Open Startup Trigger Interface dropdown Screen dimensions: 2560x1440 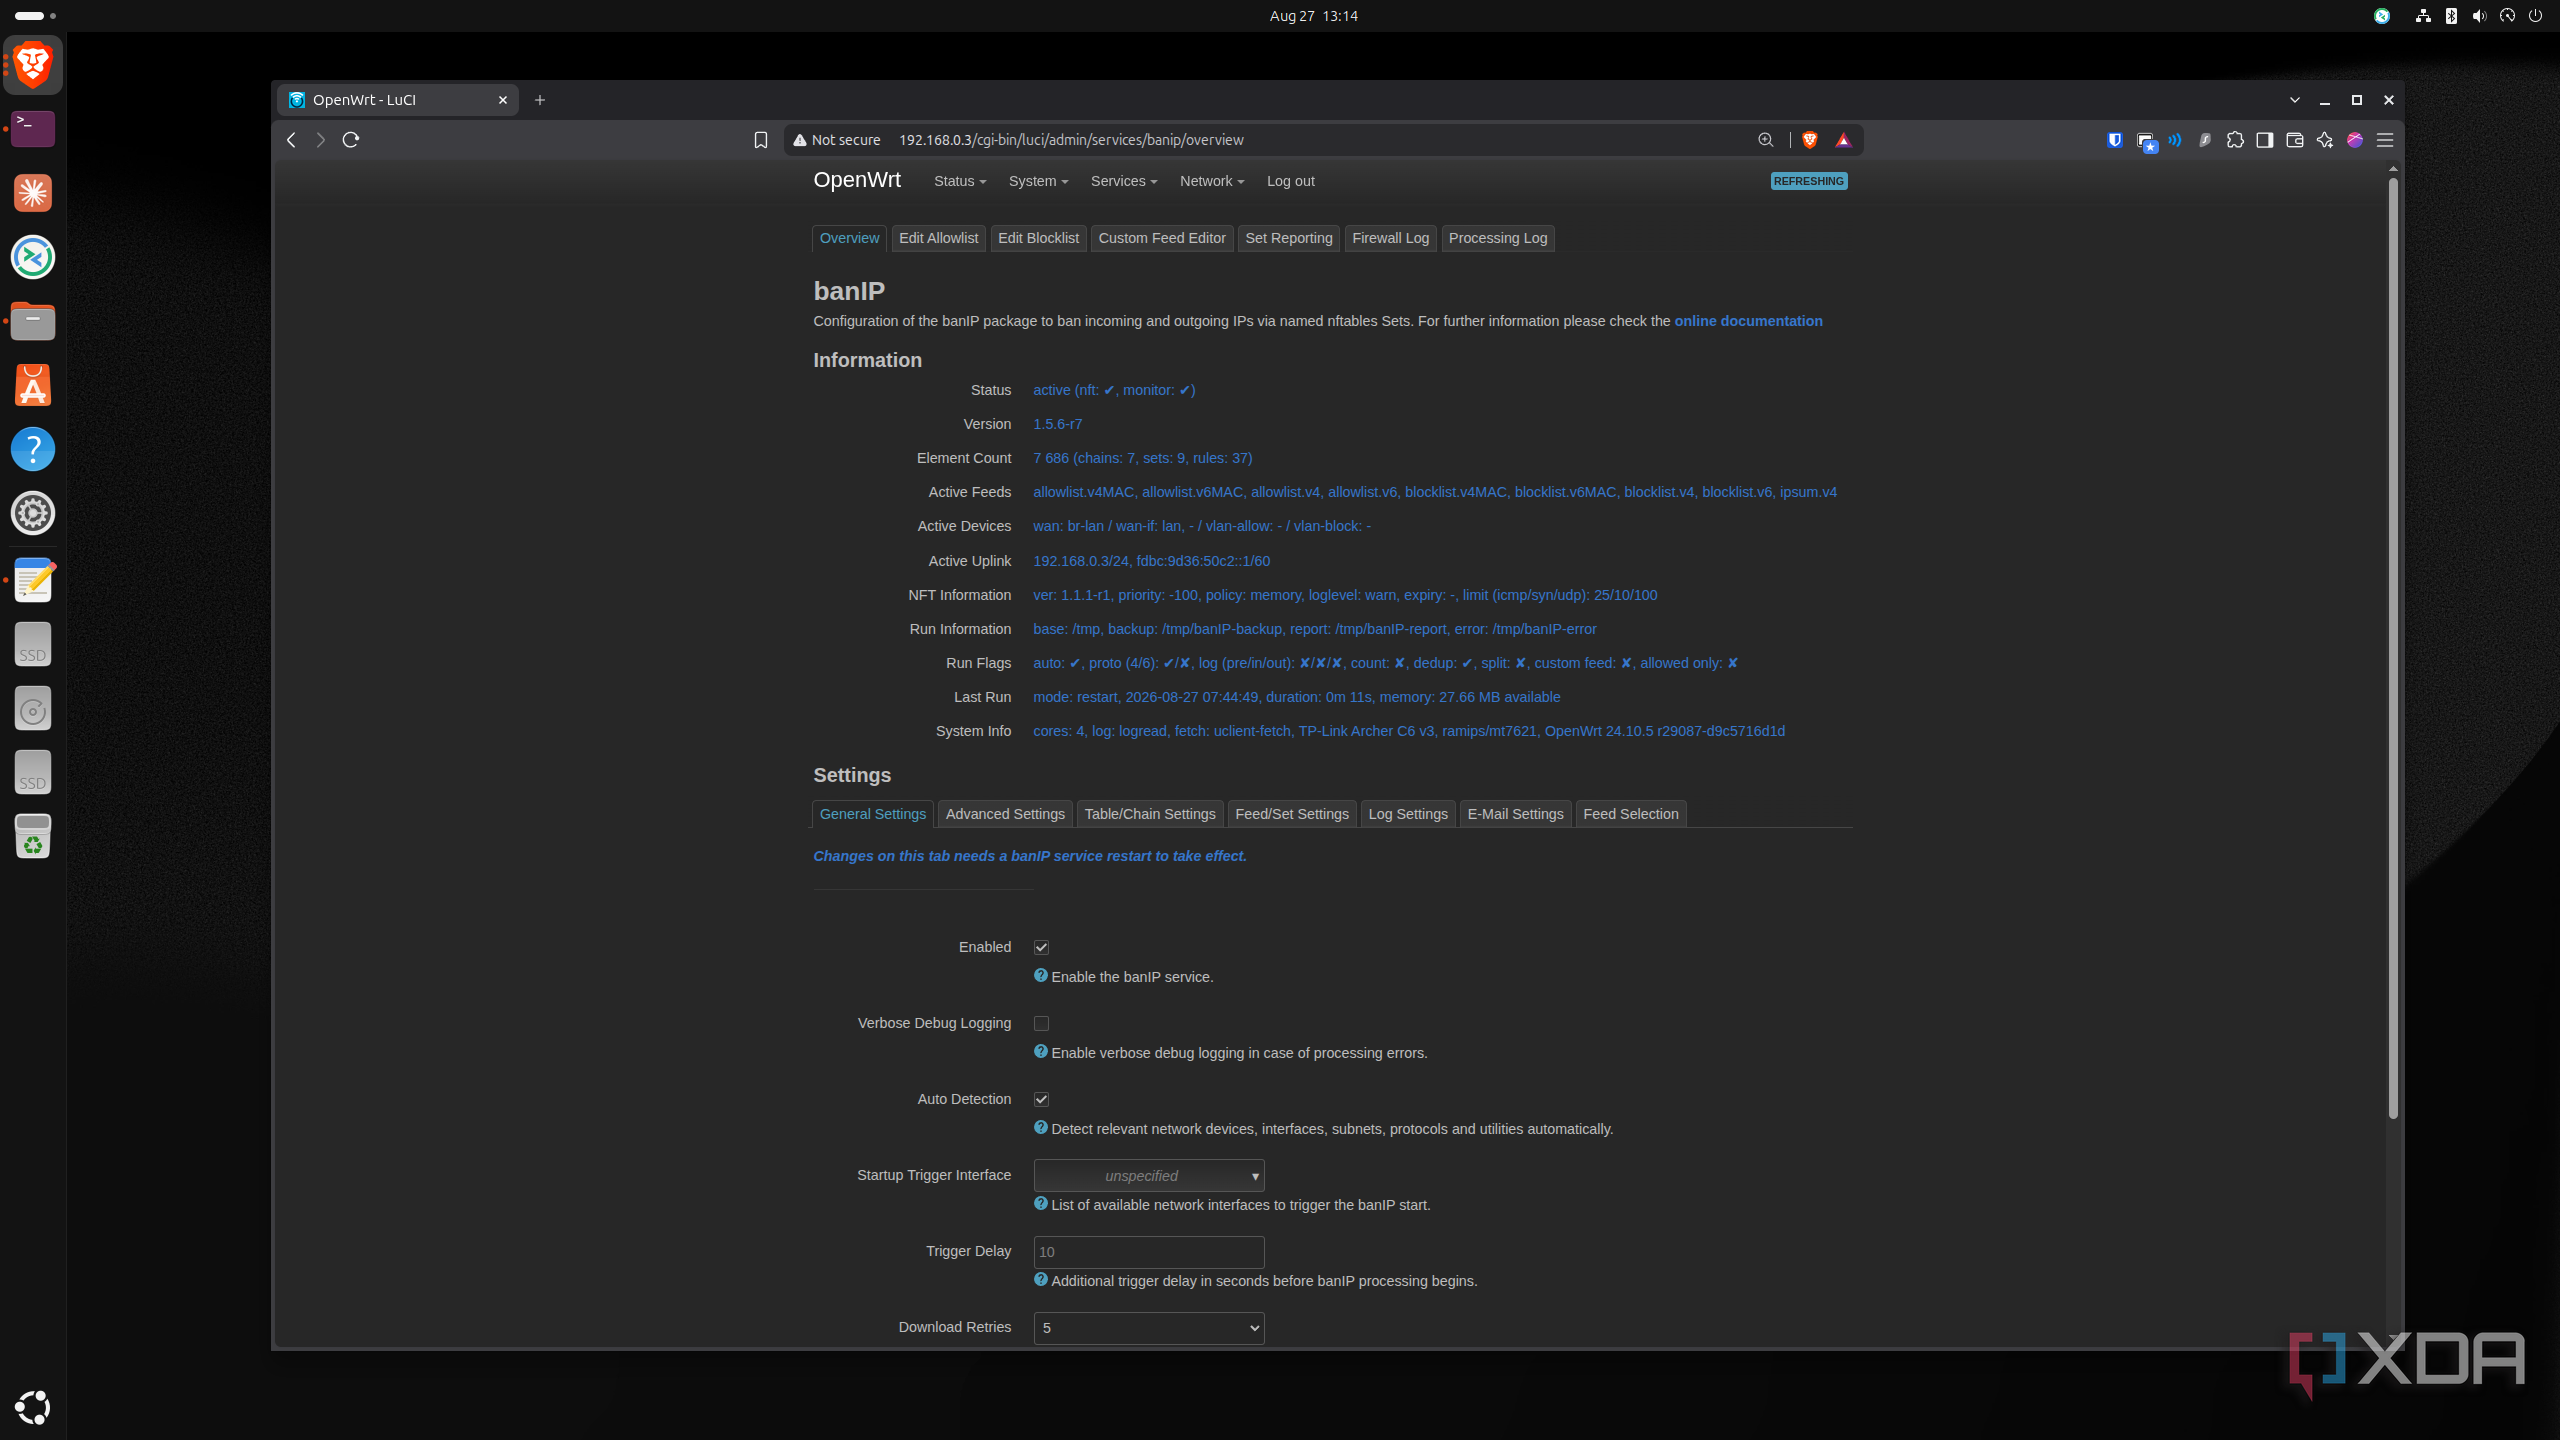click(1149, 1176)
